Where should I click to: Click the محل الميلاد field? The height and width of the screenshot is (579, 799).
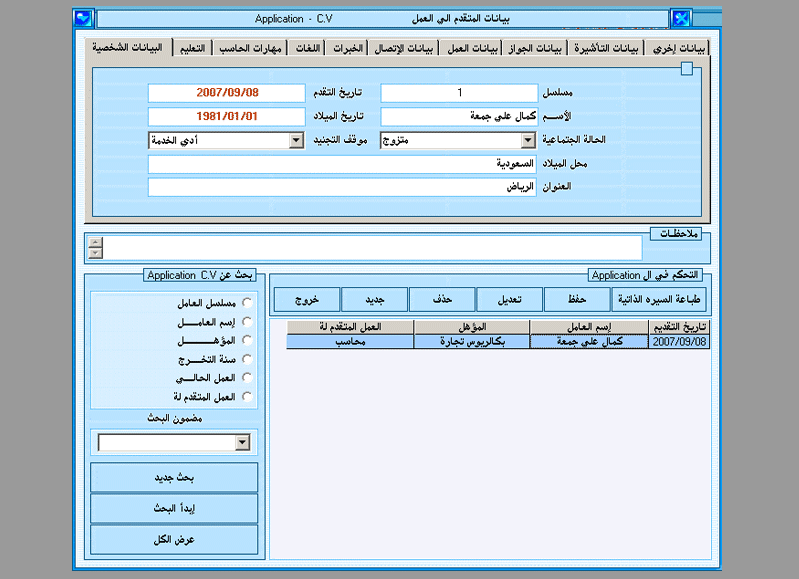coord(342,164)
